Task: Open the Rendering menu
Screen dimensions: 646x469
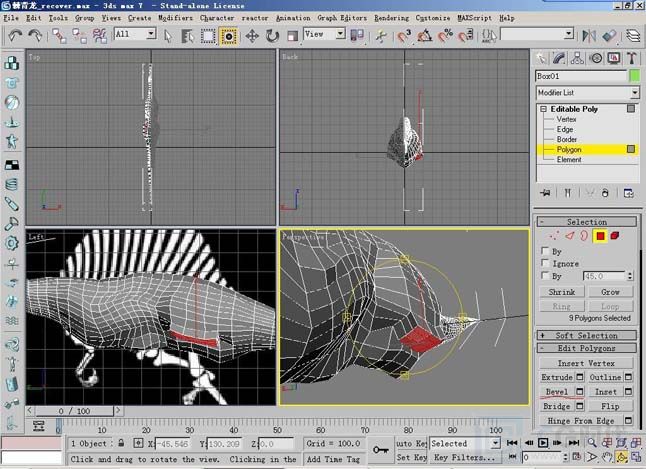Action: click(x=391, y=18)
